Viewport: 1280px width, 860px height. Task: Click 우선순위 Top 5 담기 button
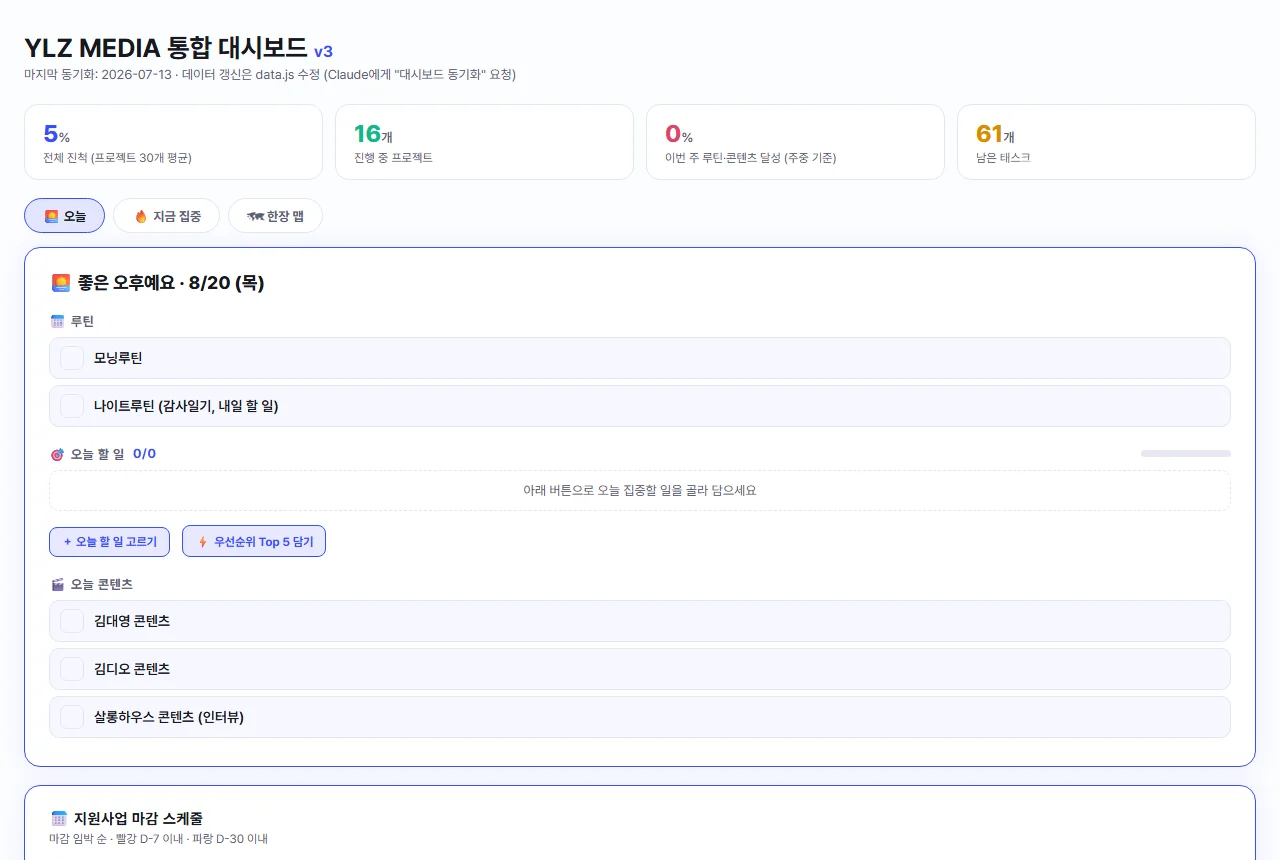click(x=254, y=542)
